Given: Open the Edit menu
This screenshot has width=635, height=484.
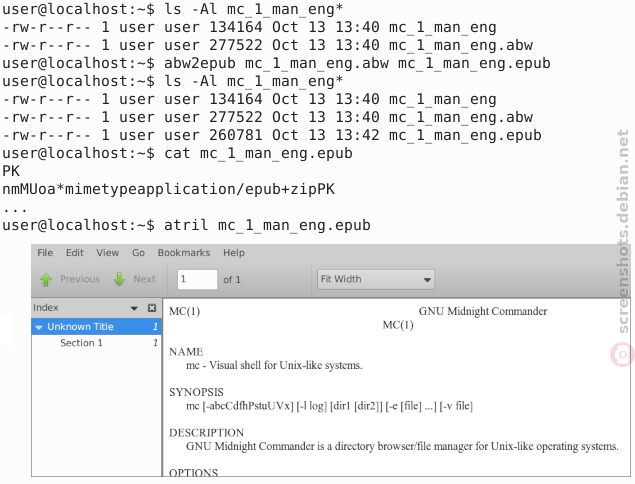Looking at the screenshot, I should coord(75,253).
